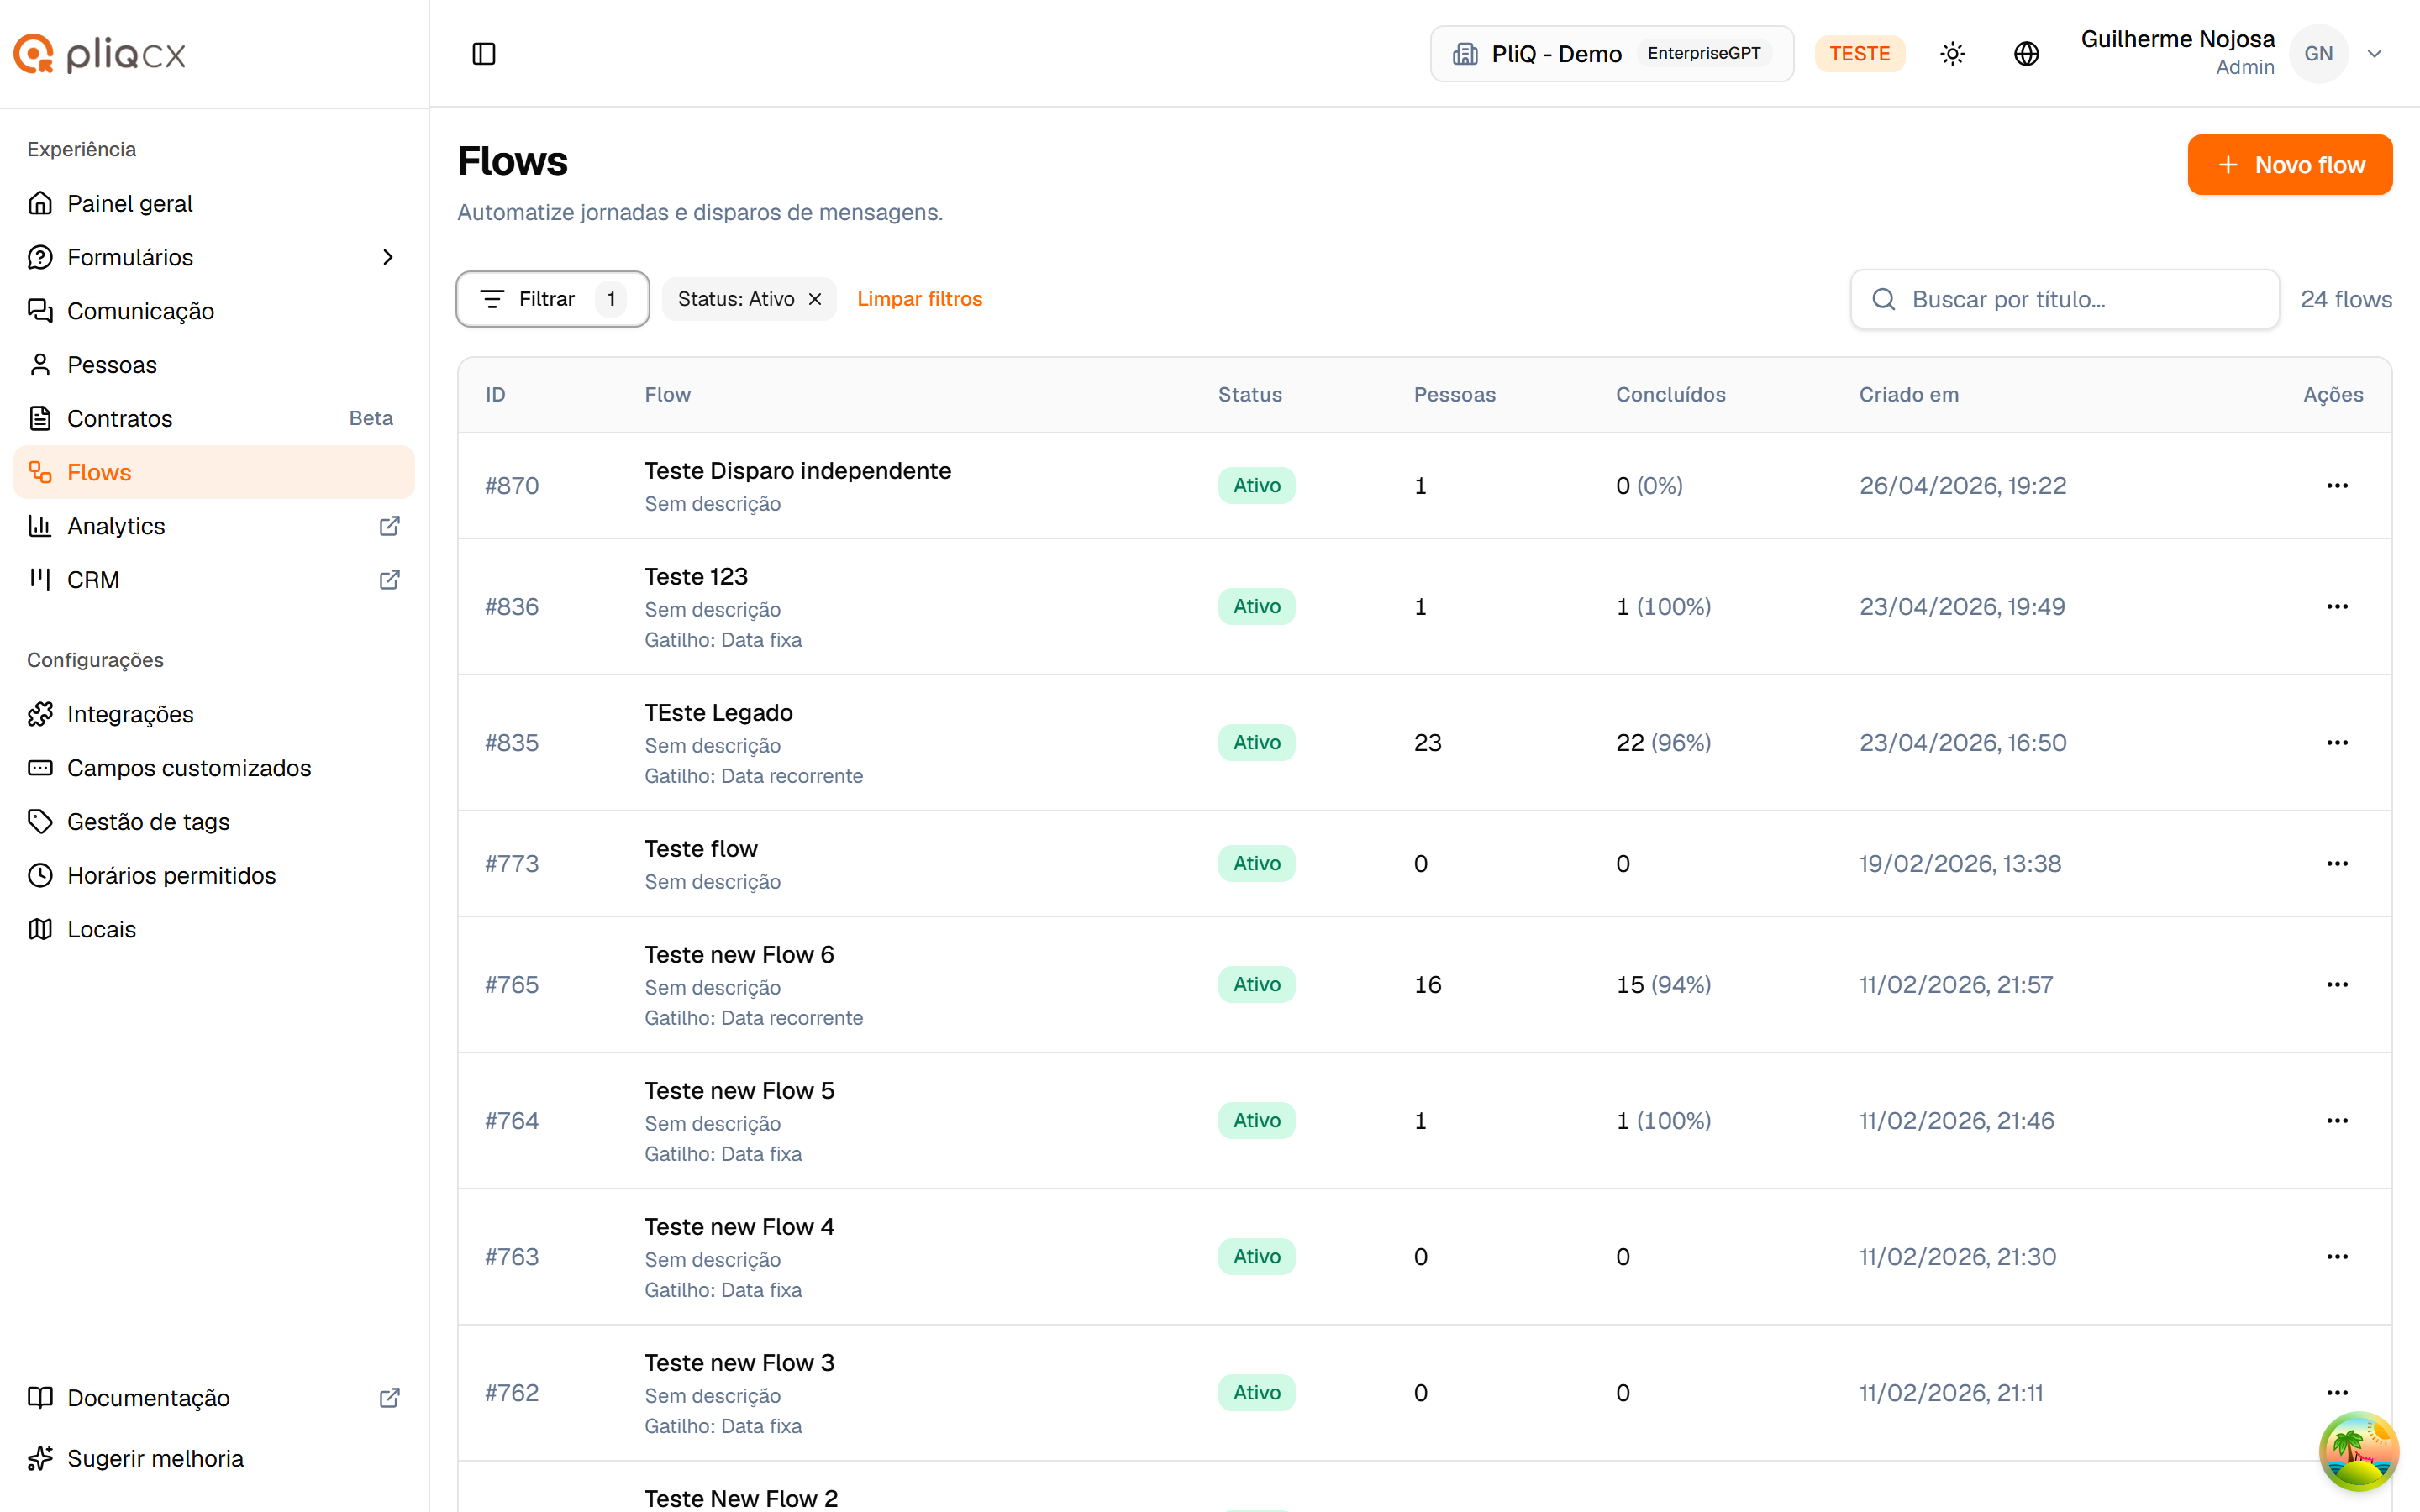Open the Filtrar button
This screenshot has height=1512, width=2420.
552,299
